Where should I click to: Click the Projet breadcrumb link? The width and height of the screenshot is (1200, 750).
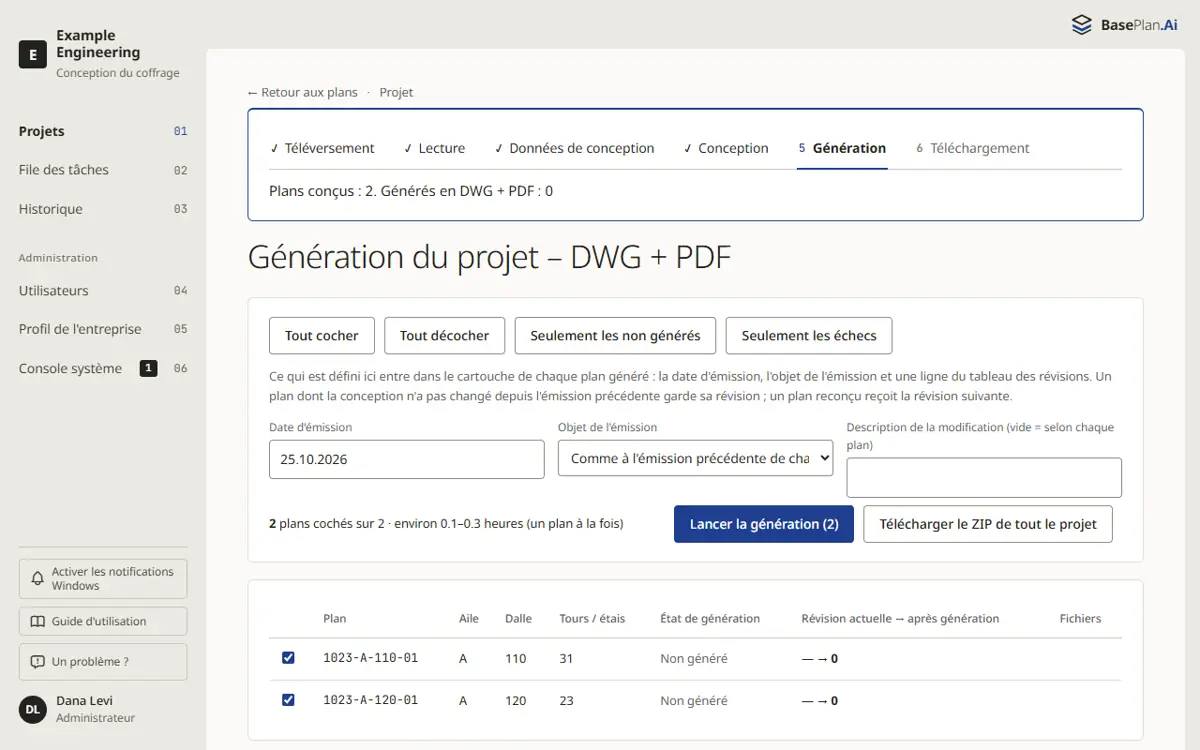[396, 92]
